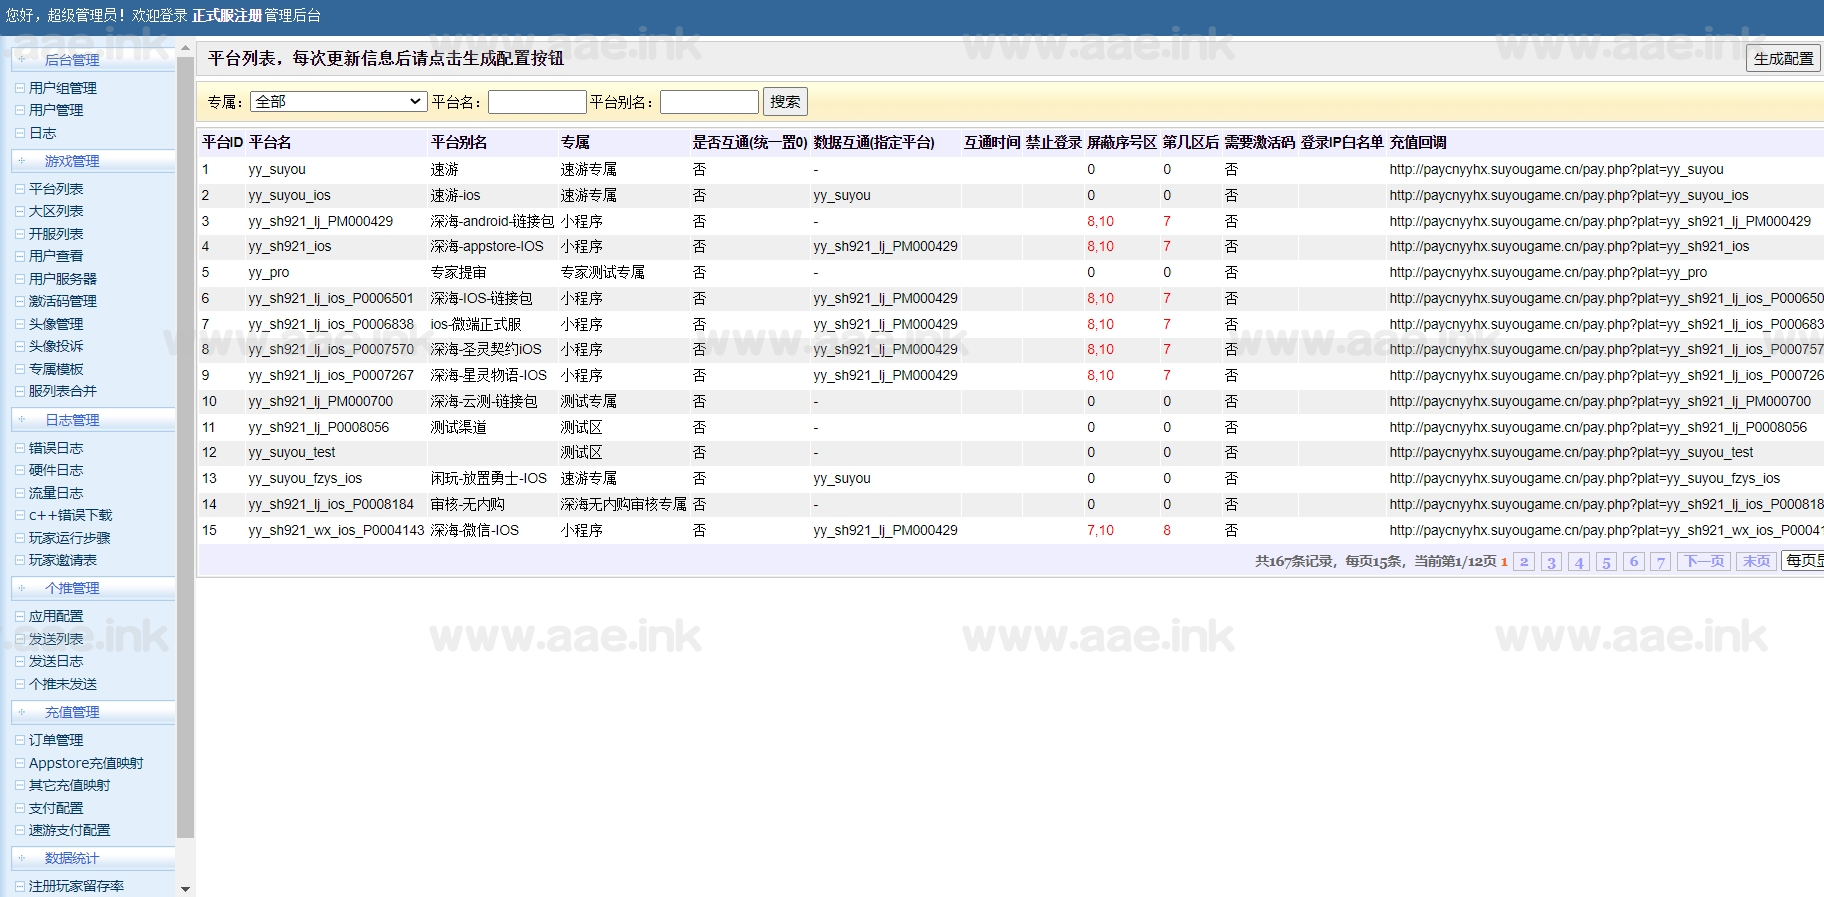Open 个推未发送 menu item
The image size is (1824, 897).
[62, 684]
